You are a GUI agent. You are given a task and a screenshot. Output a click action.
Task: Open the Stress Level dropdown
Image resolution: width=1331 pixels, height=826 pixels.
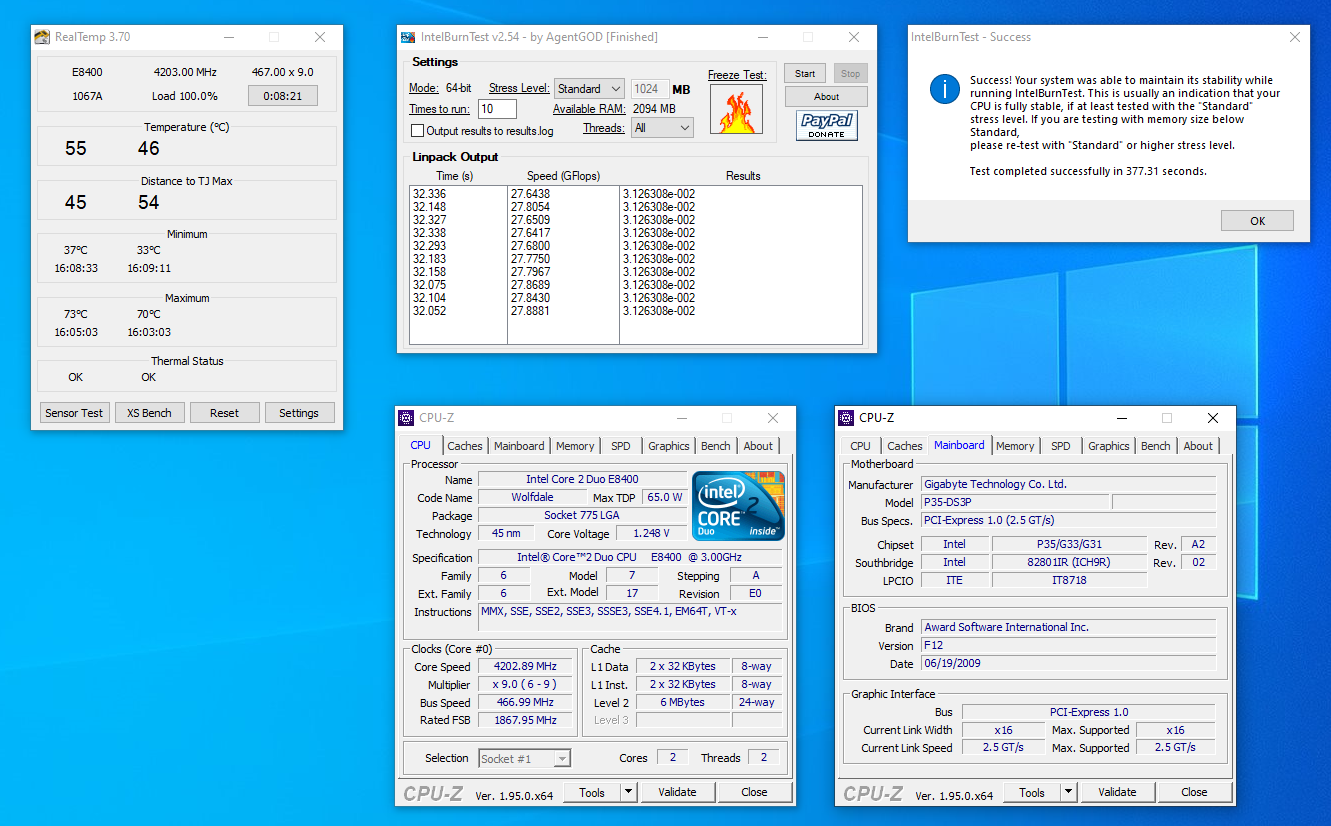[x=590, y=89]
